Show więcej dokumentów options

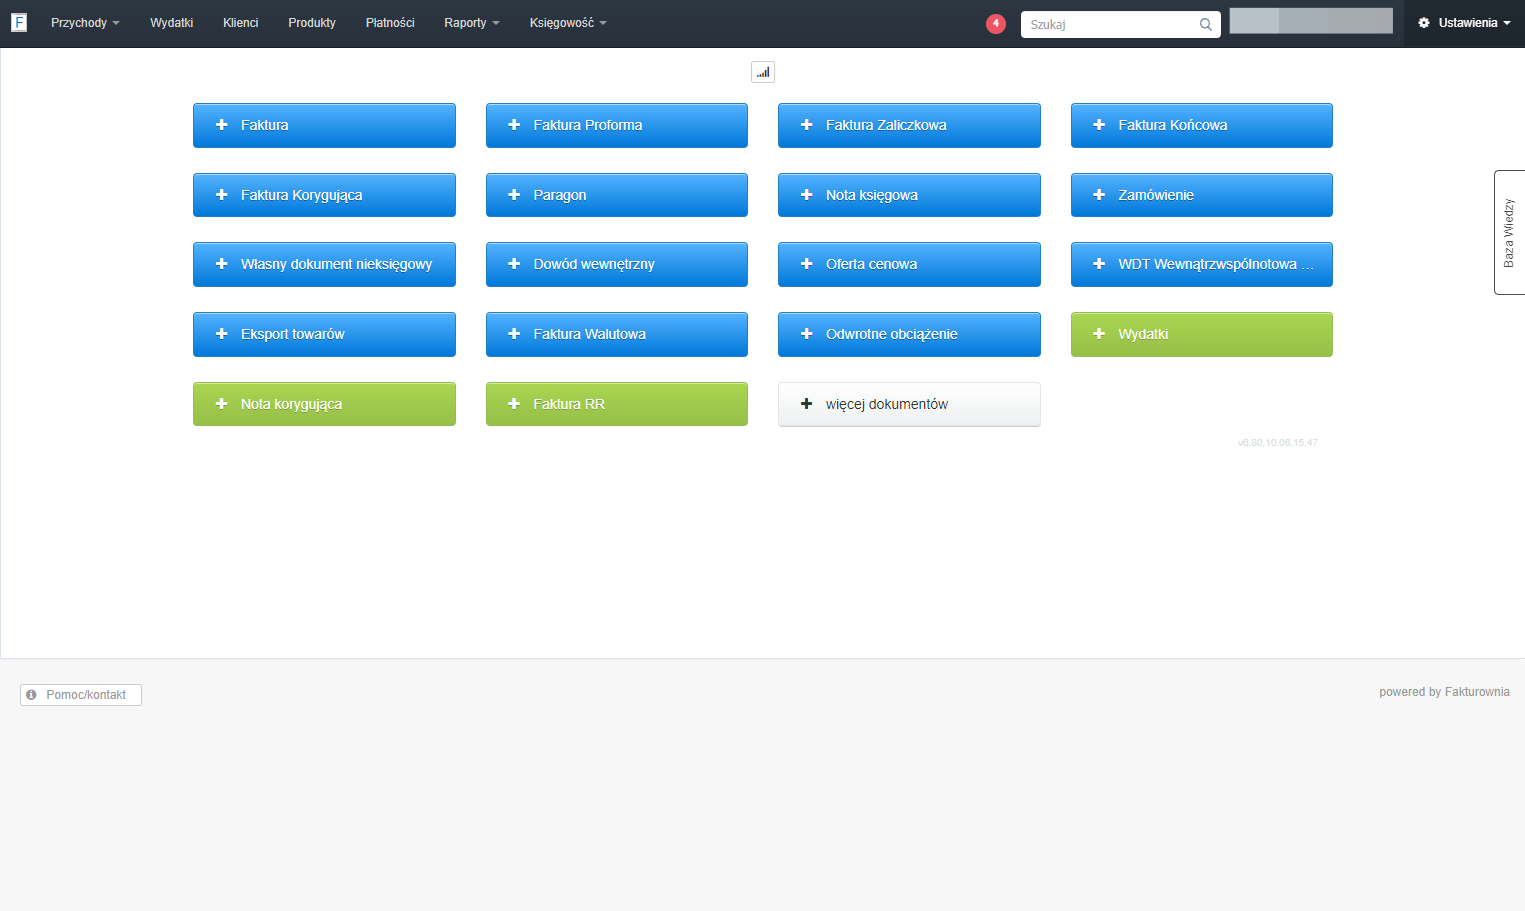[909, 404]
